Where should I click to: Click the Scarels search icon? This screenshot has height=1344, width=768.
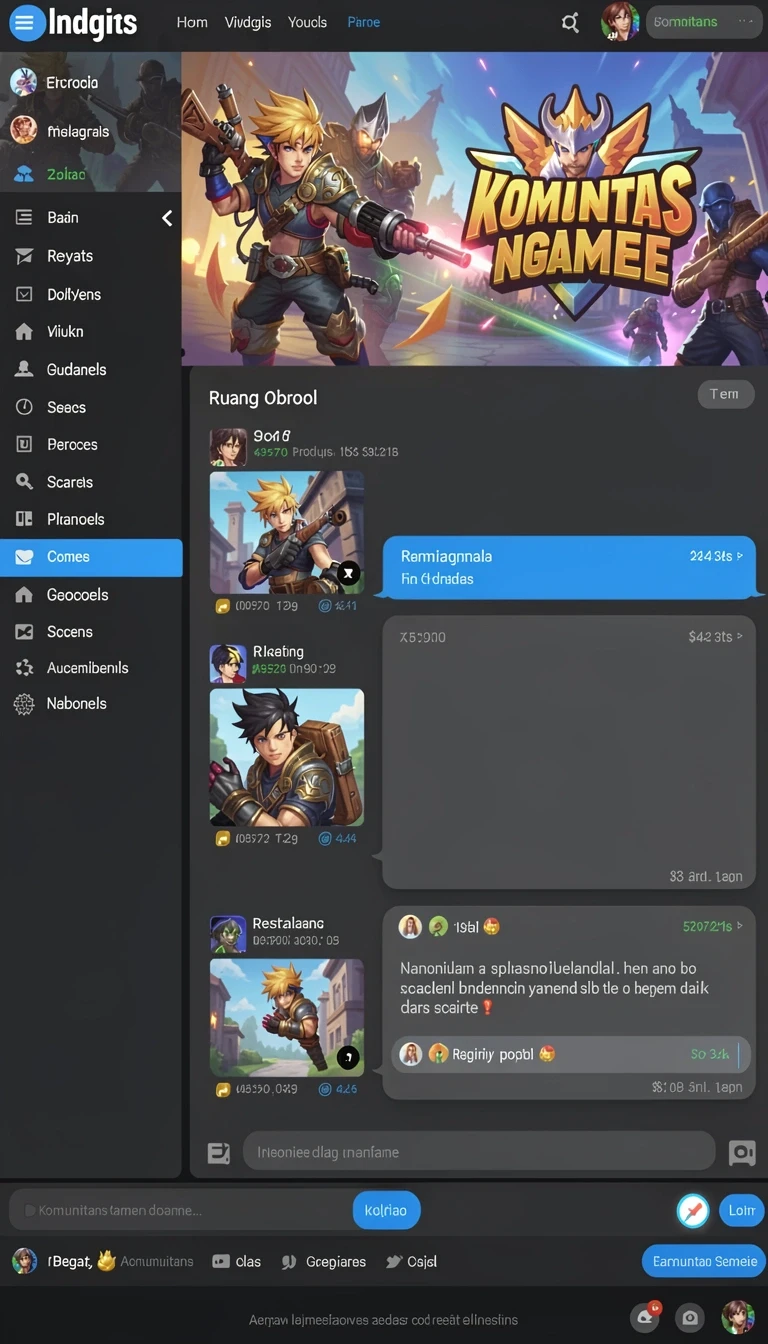pyautogui.click(x=24, y=482)
